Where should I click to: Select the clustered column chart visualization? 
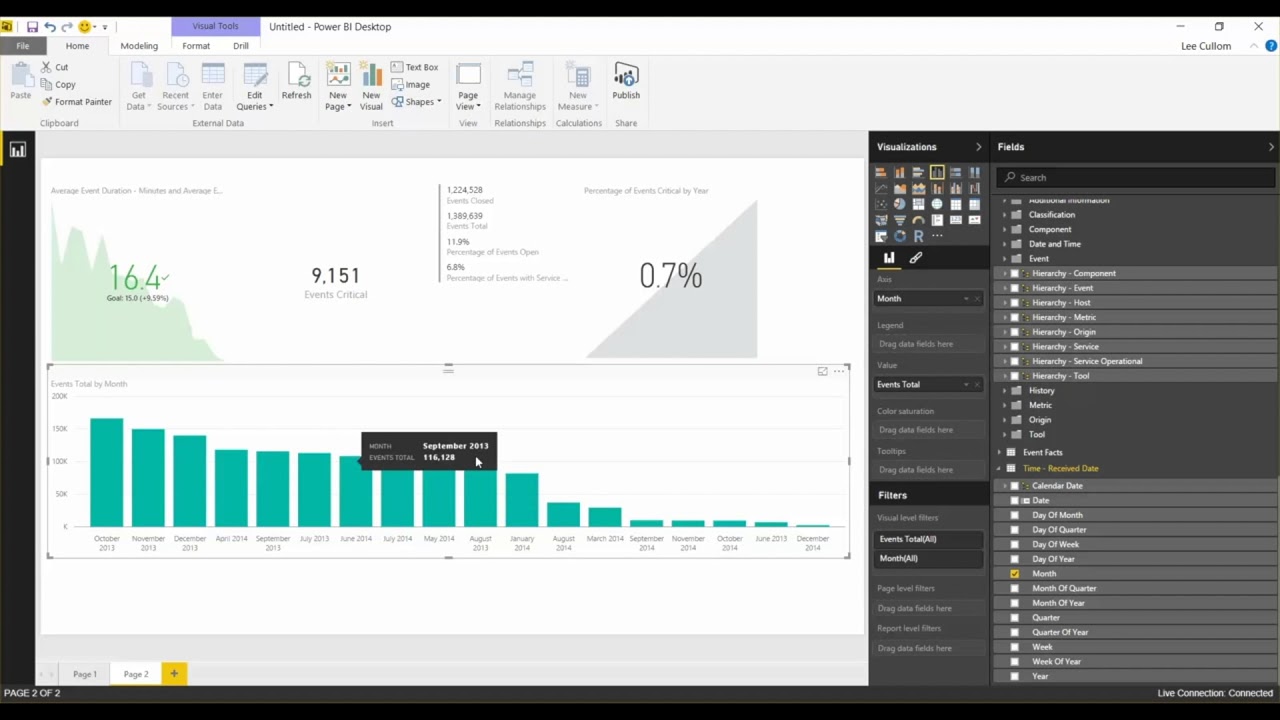(x=937, y=172)
